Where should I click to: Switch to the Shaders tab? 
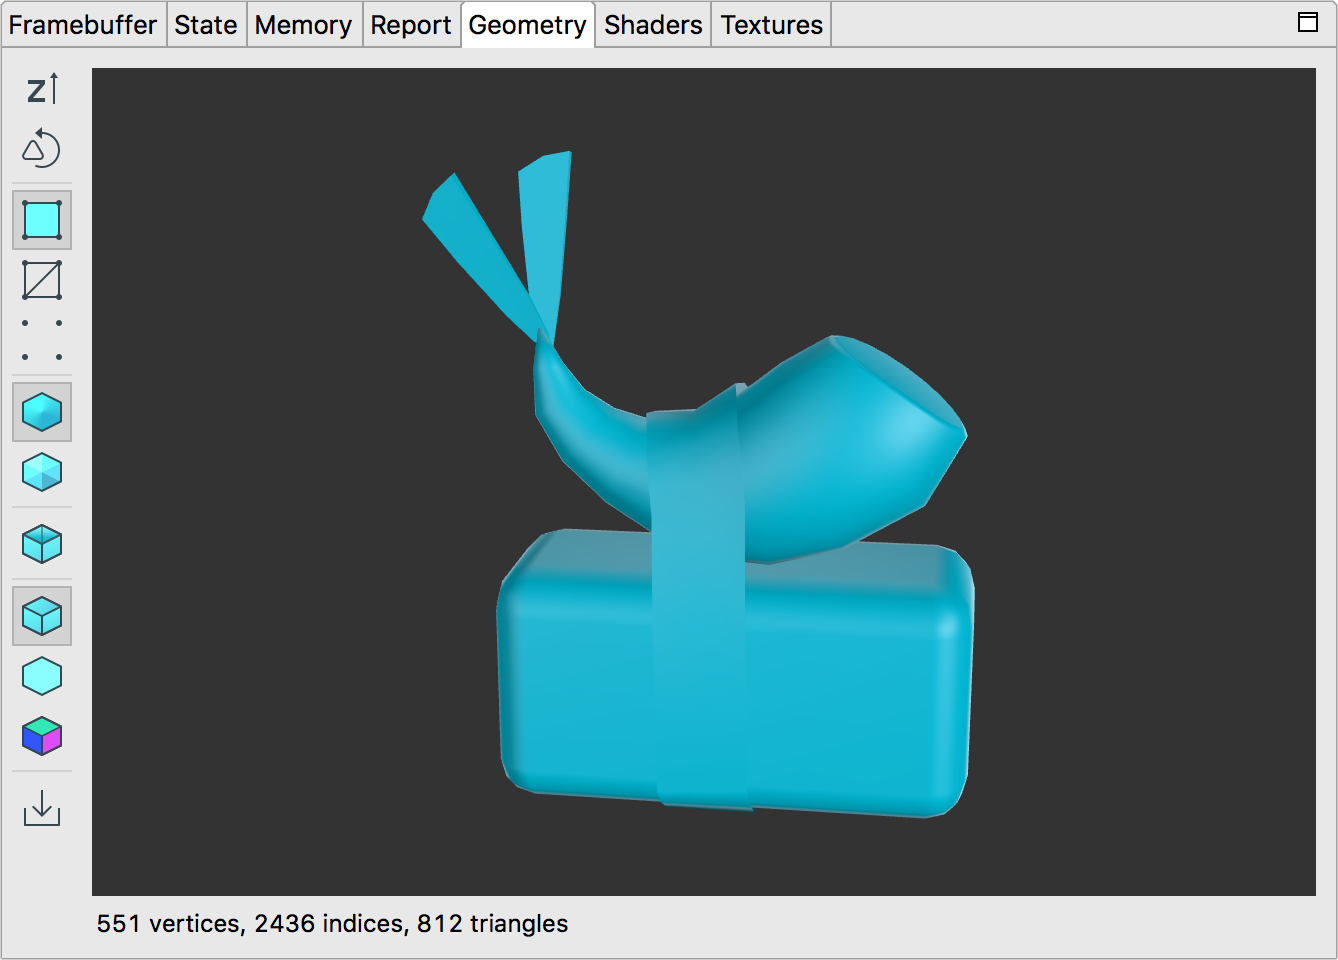[x=653, y=25]
